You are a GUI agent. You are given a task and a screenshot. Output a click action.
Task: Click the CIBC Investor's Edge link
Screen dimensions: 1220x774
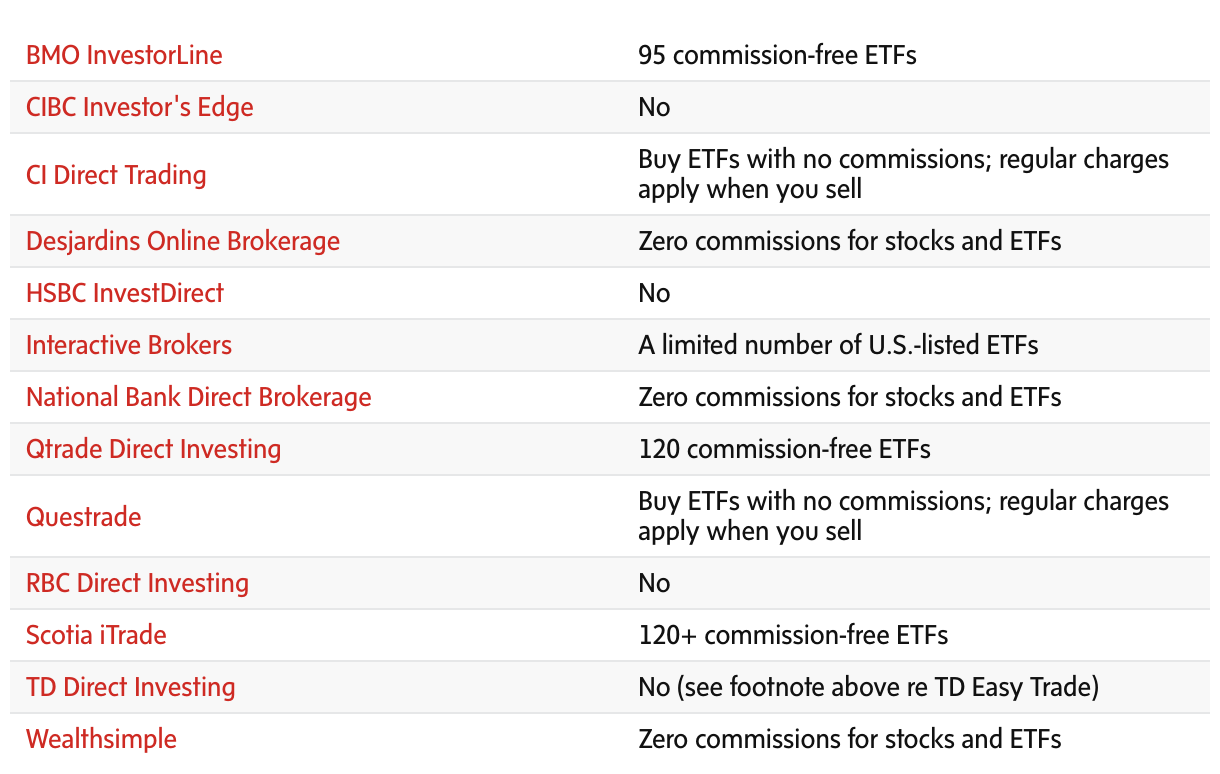139,107
